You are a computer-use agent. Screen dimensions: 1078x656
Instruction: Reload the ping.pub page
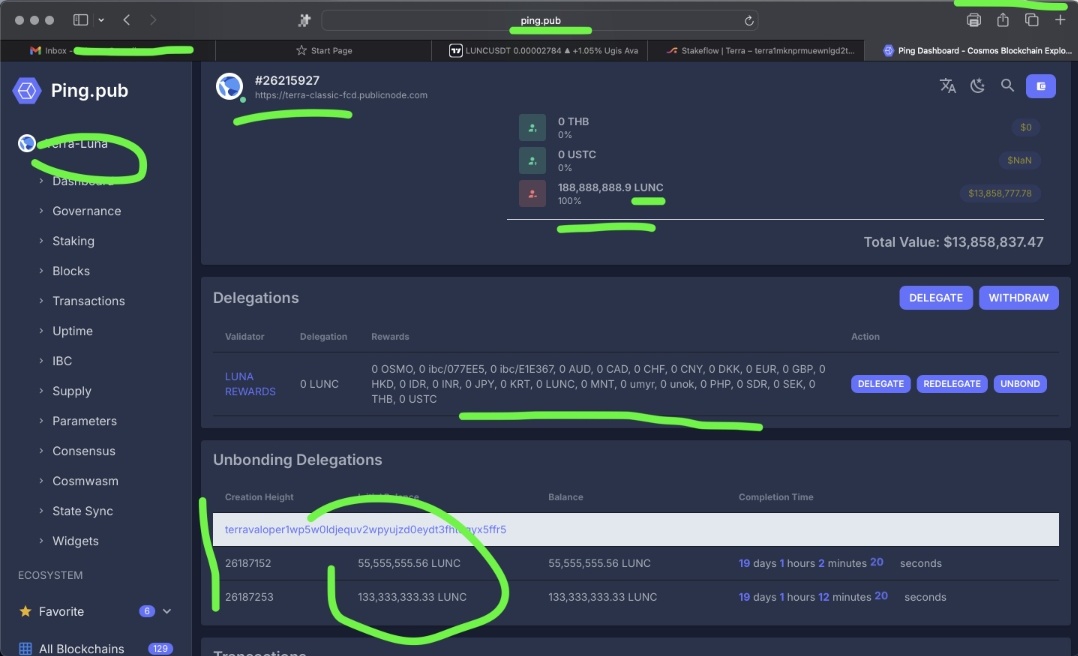pyautogui.click(x=747, y=18)
